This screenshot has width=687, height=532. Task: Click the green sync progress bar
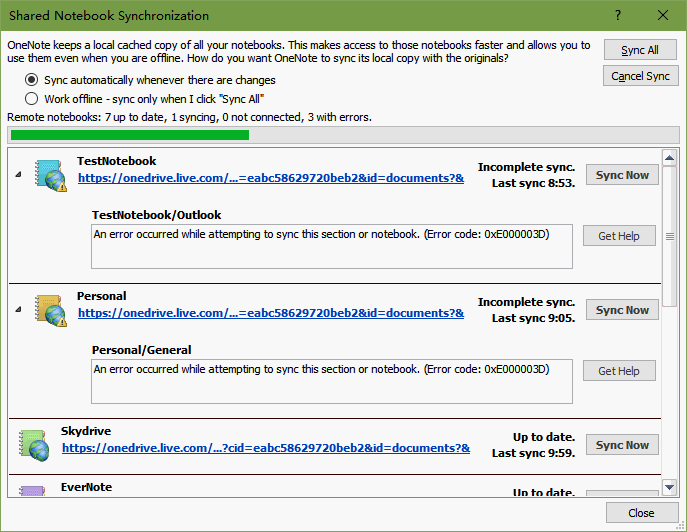point(130,135)
